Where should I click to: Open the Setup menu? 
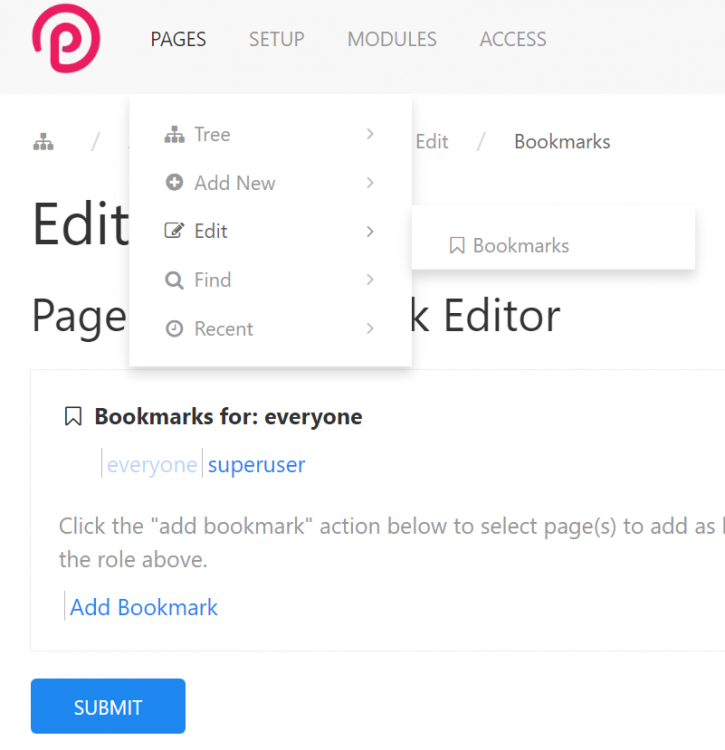point(276,40)
